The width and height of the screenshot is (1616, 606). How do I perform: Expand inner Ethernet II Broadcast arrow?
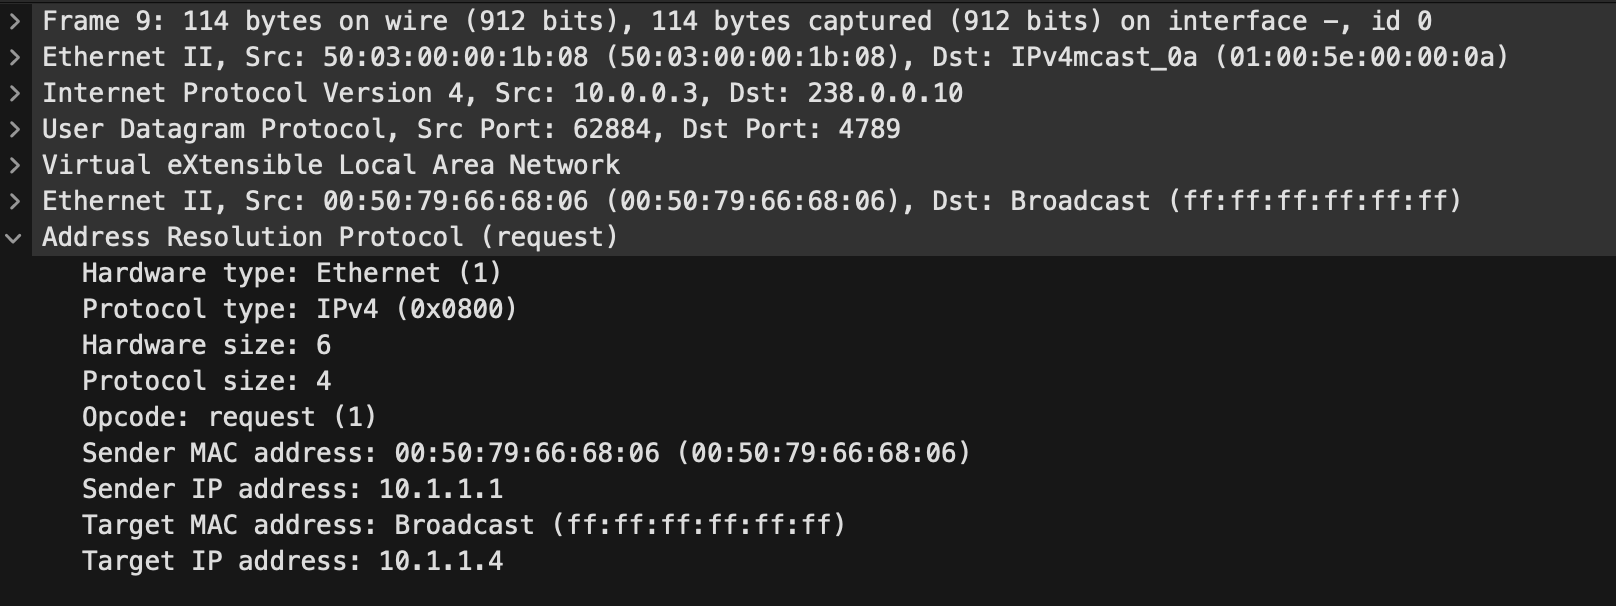pyautogui.click(x=14, y=201)
